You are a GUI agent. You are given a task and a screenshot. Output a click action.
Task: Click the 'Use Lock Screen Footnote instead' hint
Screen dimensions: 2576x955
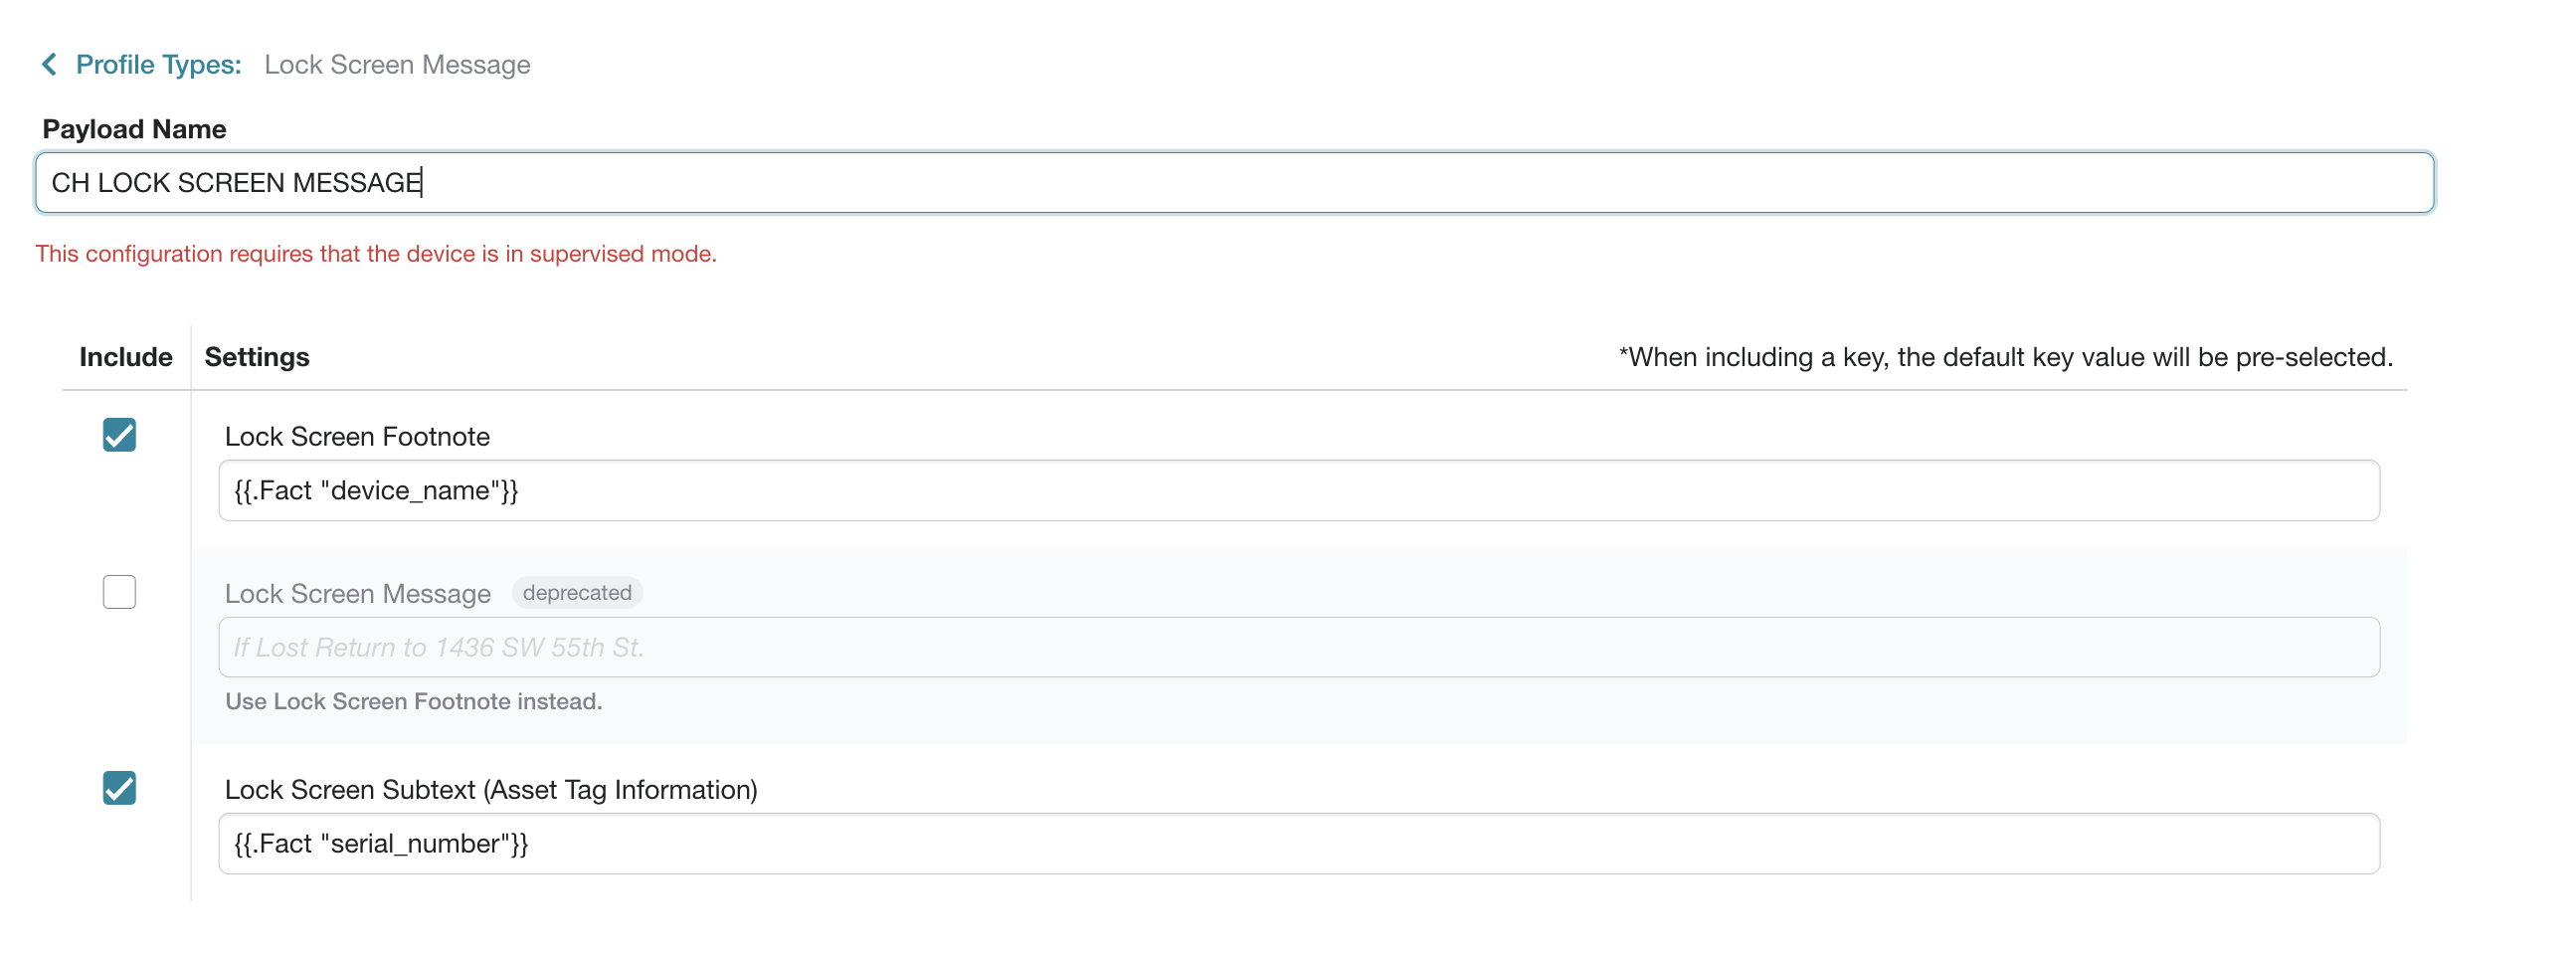click(x=413, y=702)
